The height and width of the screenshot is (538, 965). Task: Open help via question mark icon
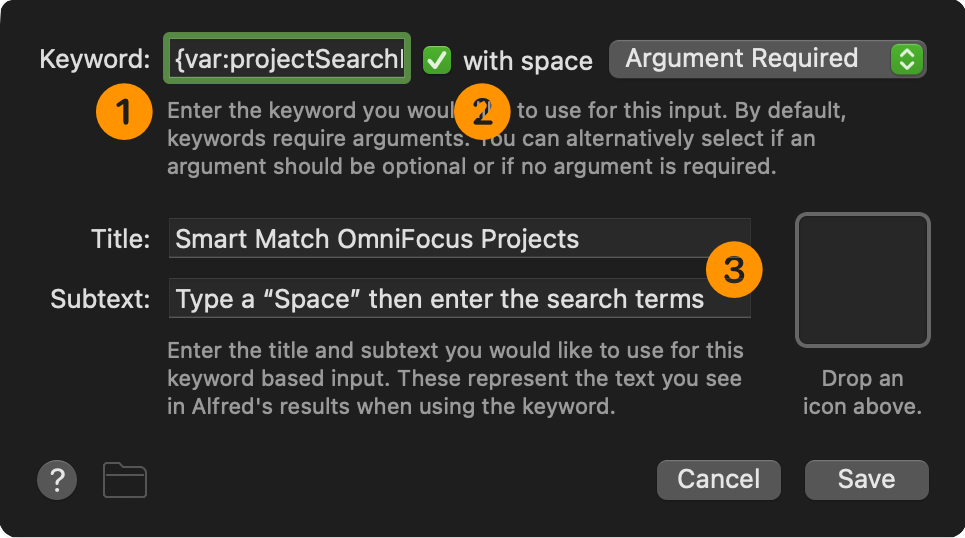click(57, 480)
